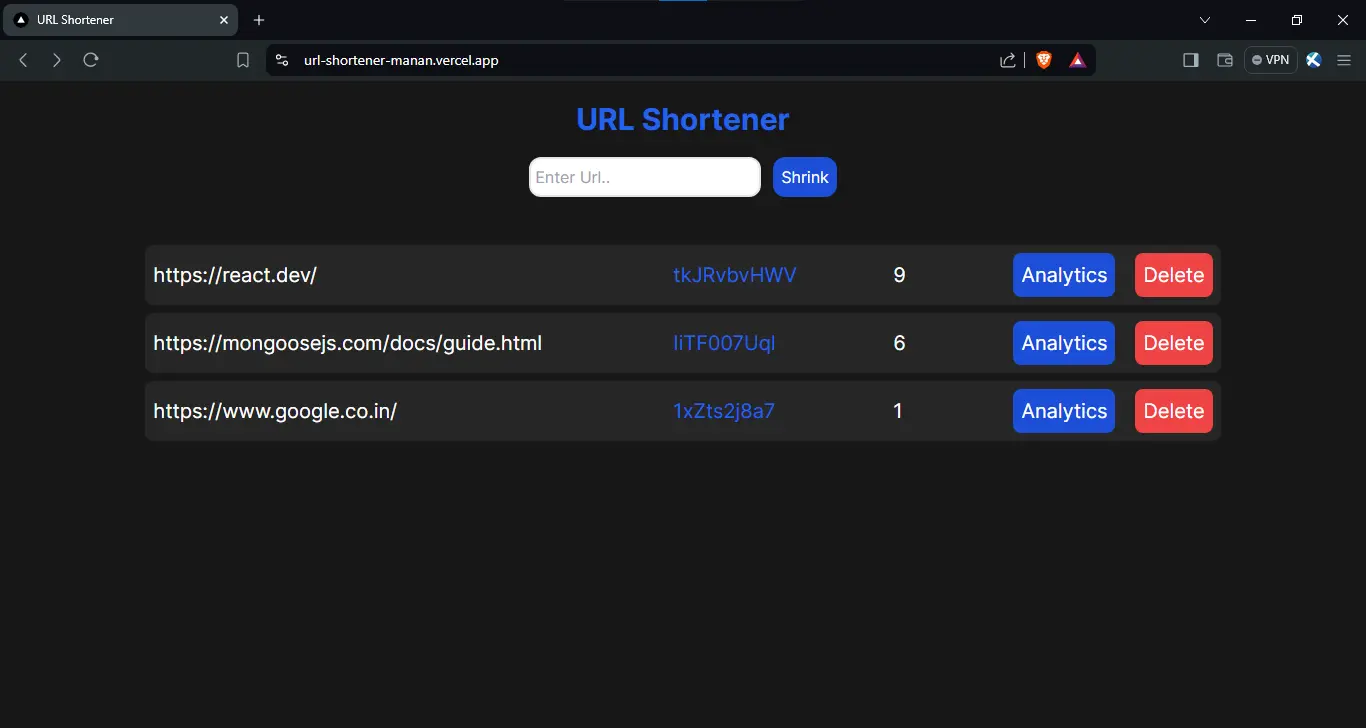1366x728 pixels.
Task: Open short link 1xZts2j8a7
Action: point(724,411)
